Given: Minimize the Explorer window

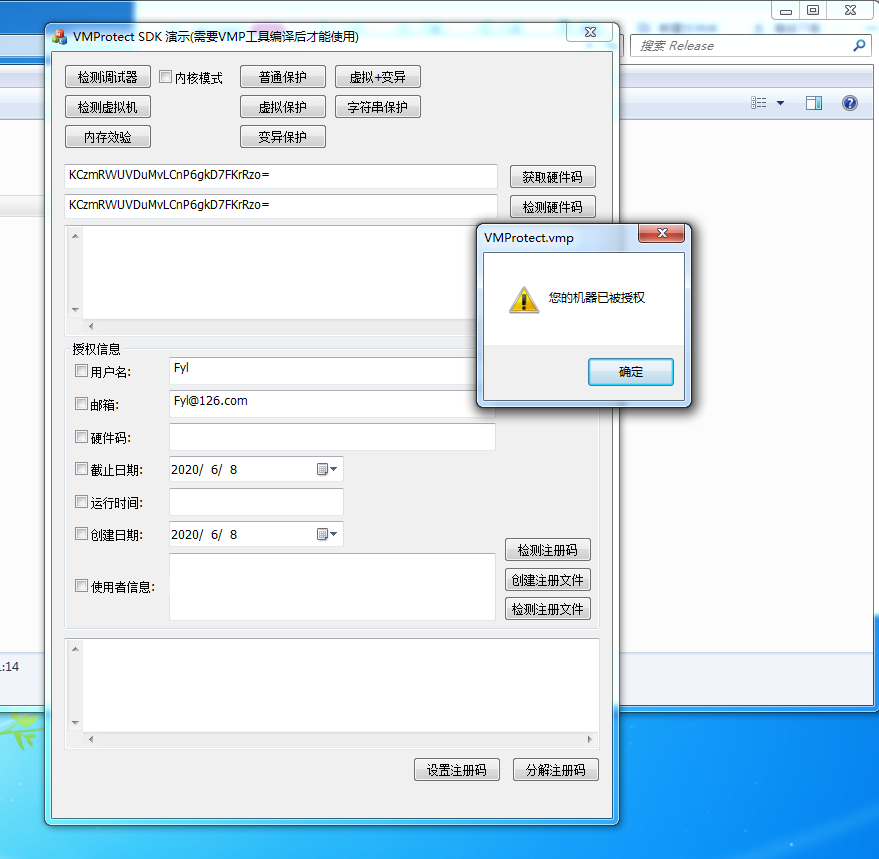Looking at the screenshot, I should click(x=786, y=11).
